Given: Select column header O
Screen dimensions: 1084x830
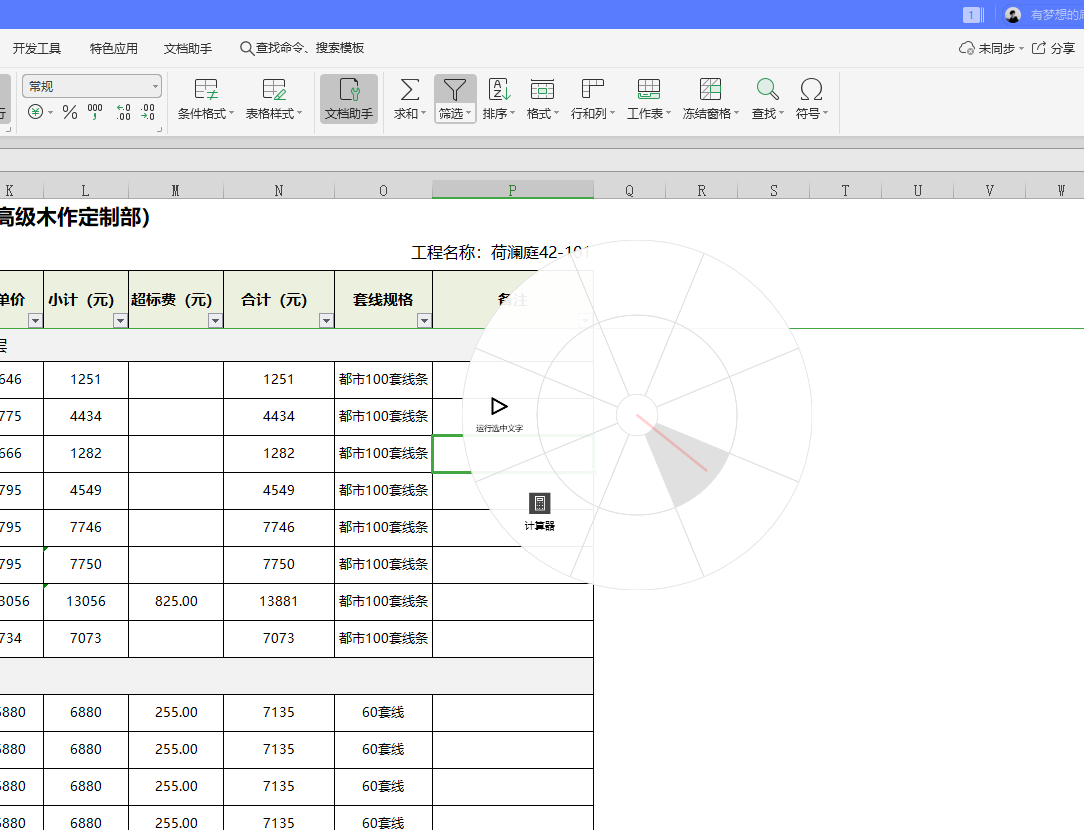Looking at the screenshot, I should pyautogui.click(x=383, y=190).
